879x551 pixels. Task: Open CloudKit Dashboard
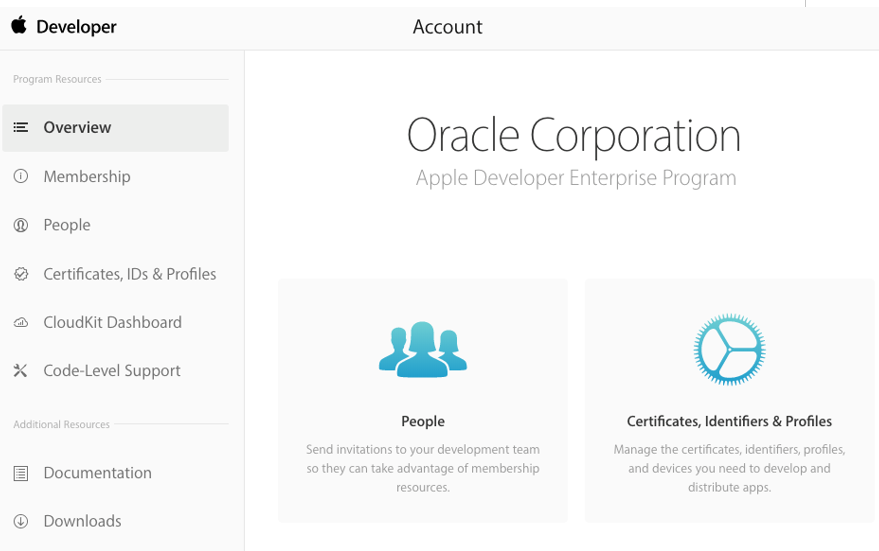click(113, 322)
